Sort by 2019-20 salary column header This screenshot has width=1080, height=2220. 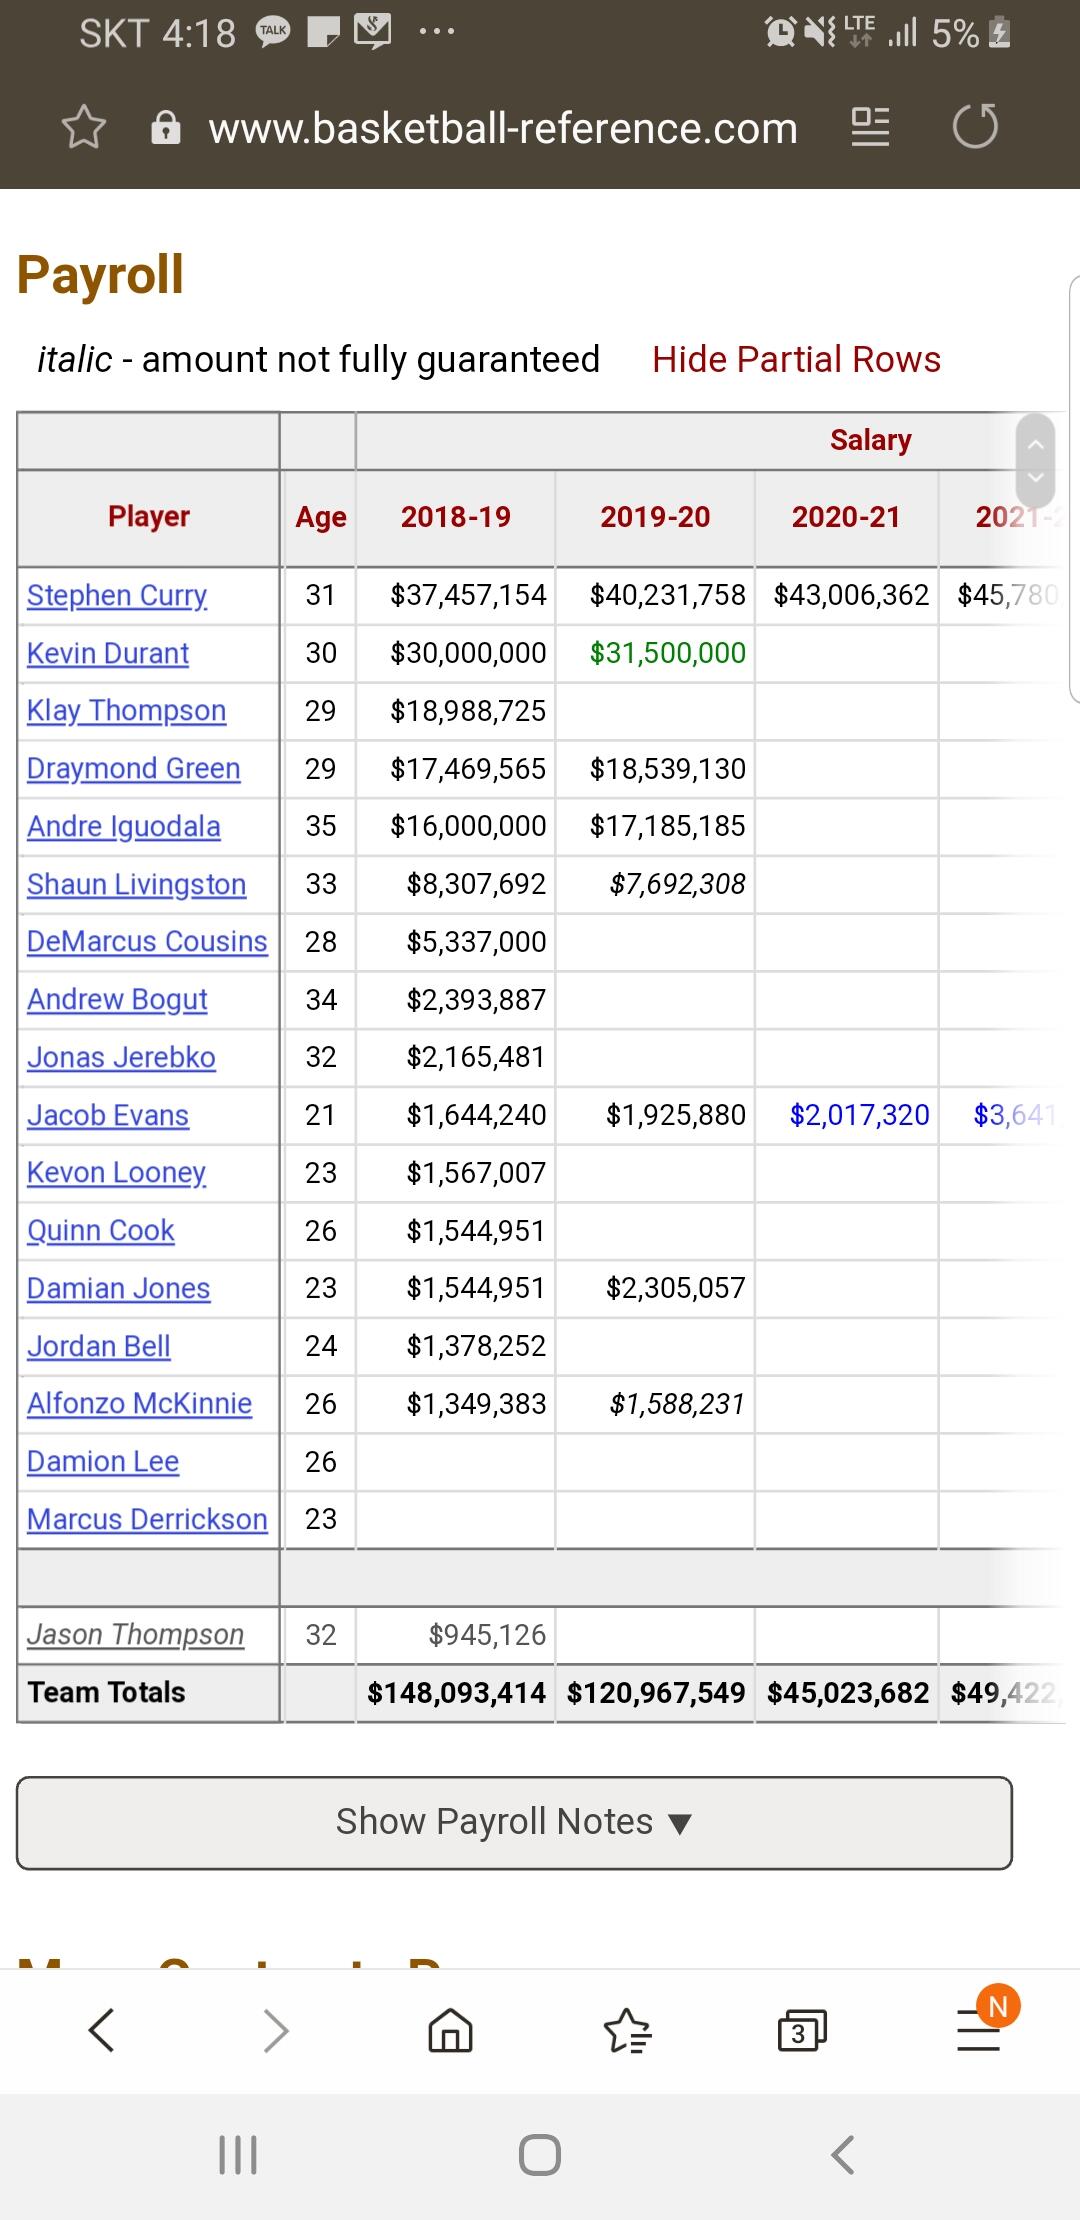tap(655, 517)
